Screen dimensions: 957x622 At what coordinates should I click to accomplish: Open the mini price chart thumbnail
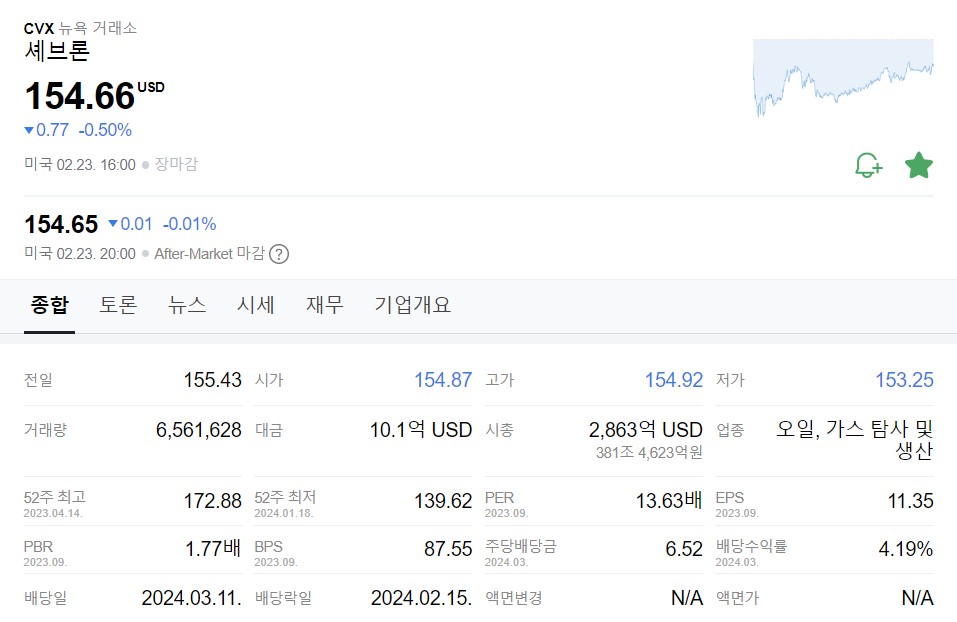pyautogui.click(x=843, y=78)
